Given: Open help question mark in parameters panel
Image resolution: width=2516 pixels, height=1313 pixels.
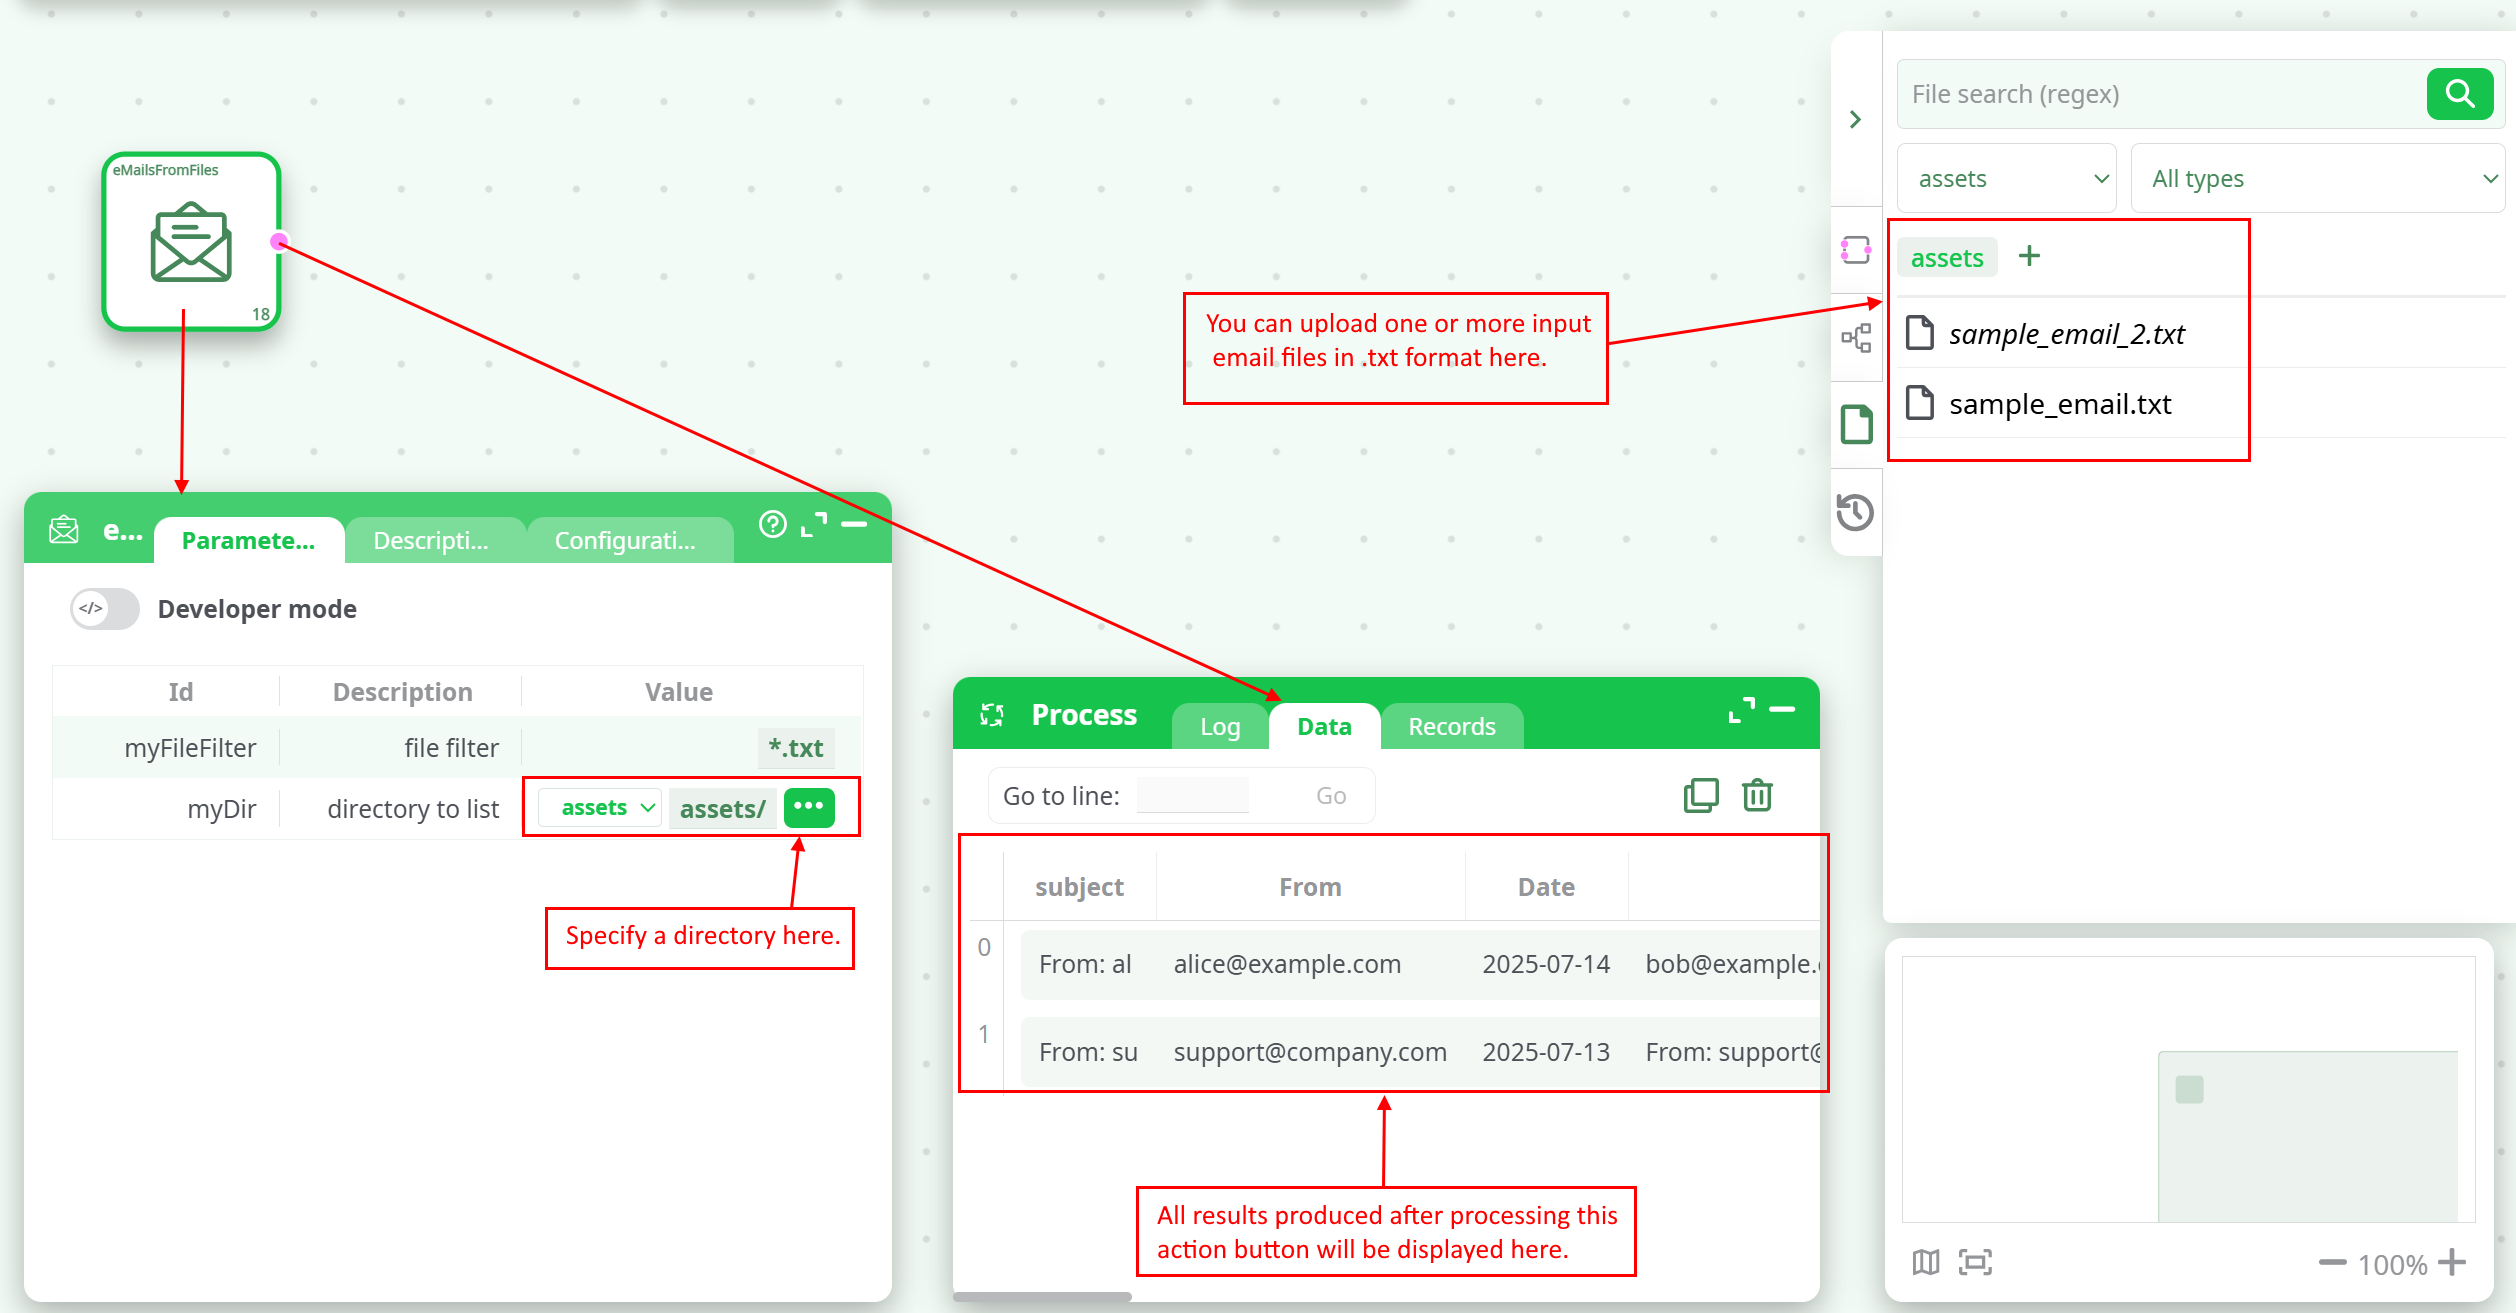Looking at the screenshot, I should (x=772, y=524).
